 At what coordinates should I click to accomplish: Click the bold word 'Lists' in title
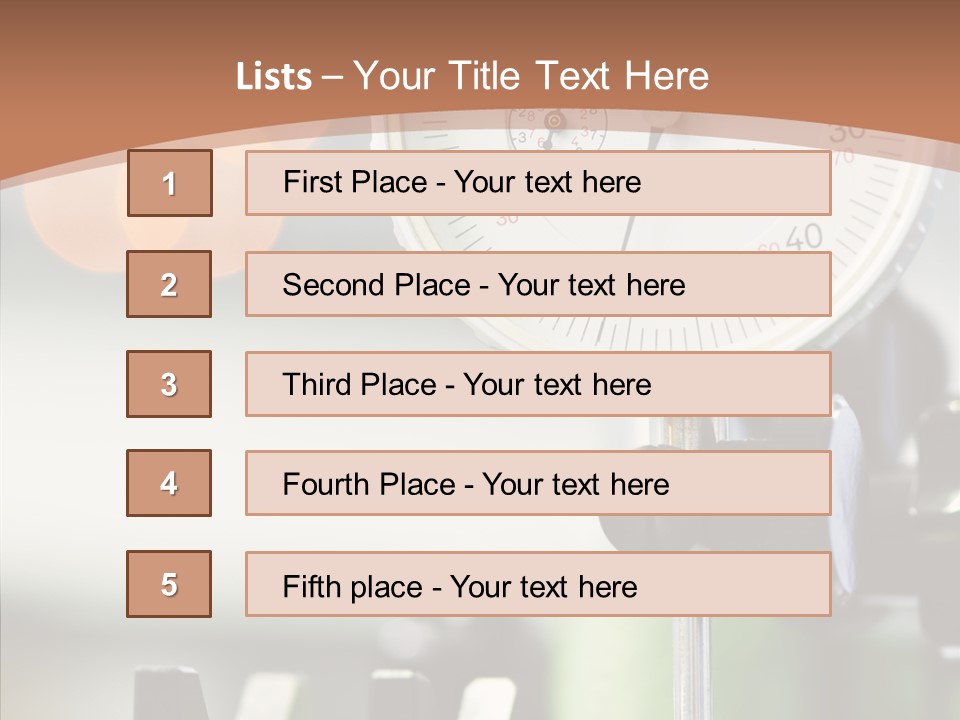[273, 77]
